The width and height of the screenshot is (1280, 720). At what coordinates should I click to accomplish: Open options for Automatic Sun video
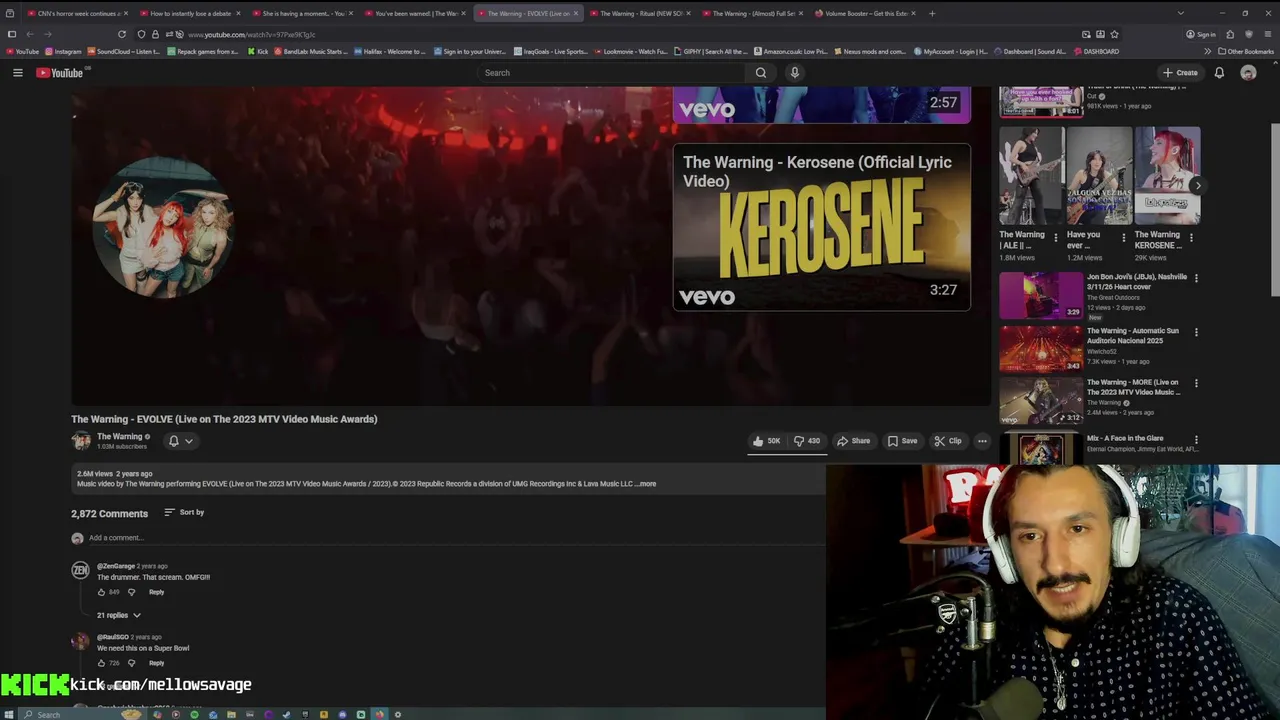pyautogui.click(x=1196, y=332)
